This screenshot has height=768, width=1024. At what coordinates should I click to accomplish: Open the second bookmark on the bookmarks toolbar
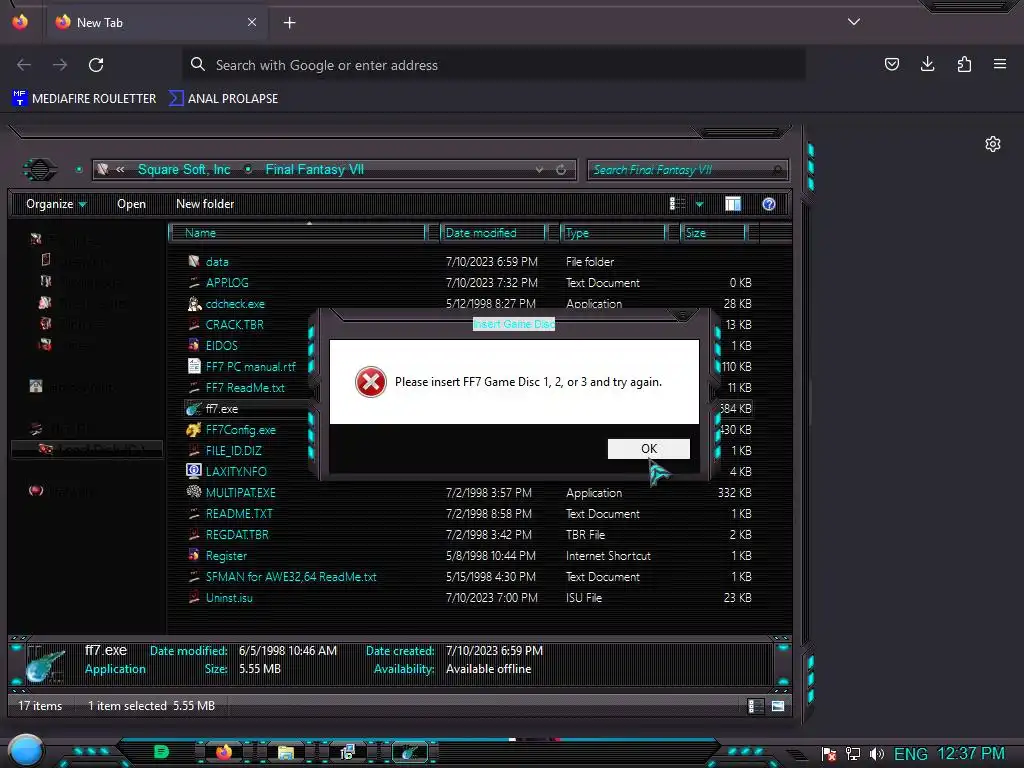[x=223, y=99]
